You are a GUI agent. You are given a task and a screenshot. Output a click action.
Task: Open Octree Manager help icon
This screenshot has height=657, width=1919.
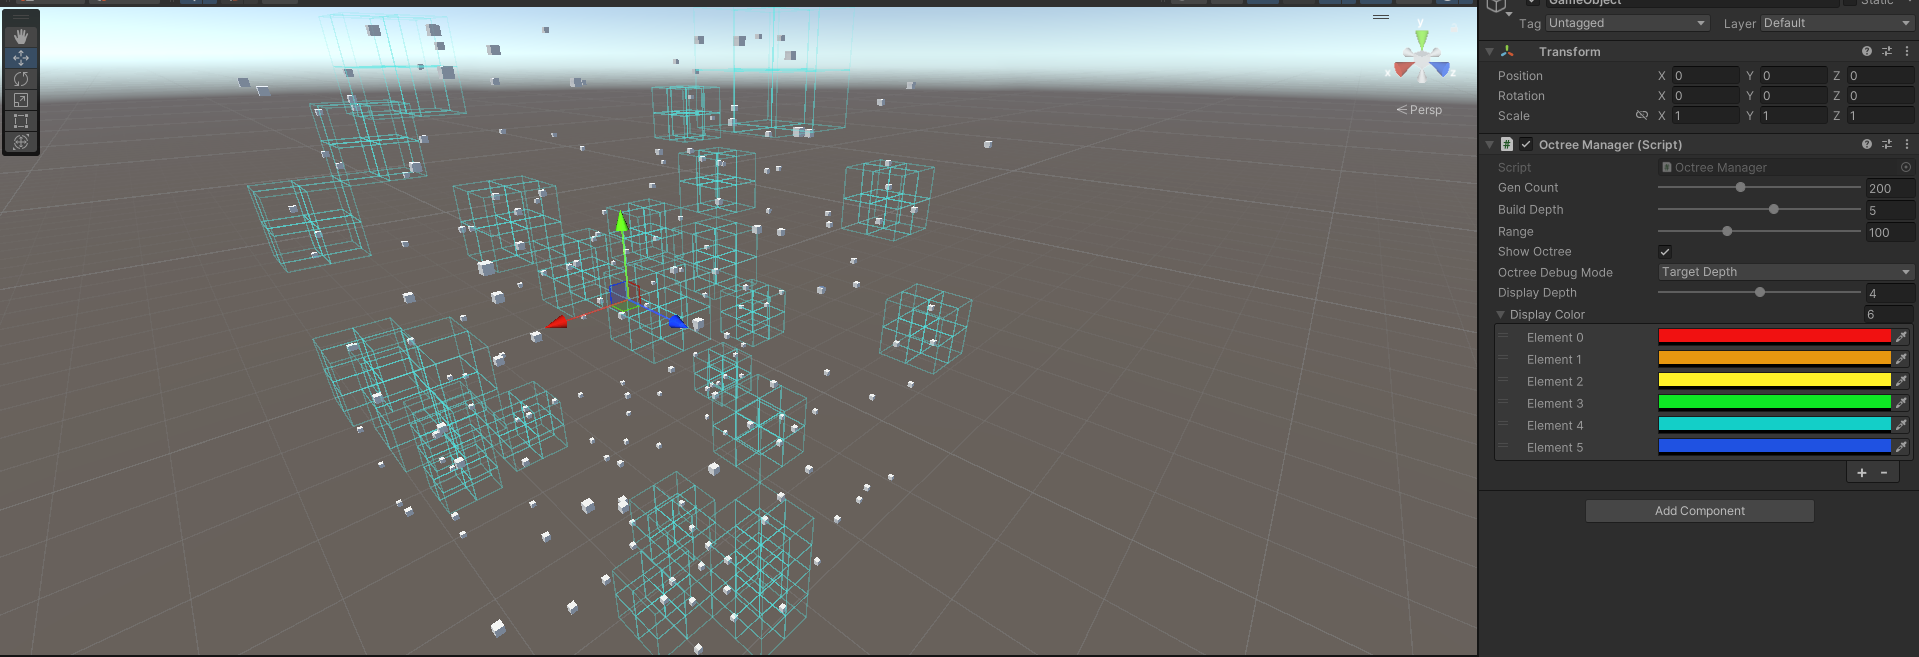click(x=1866, y=144)
